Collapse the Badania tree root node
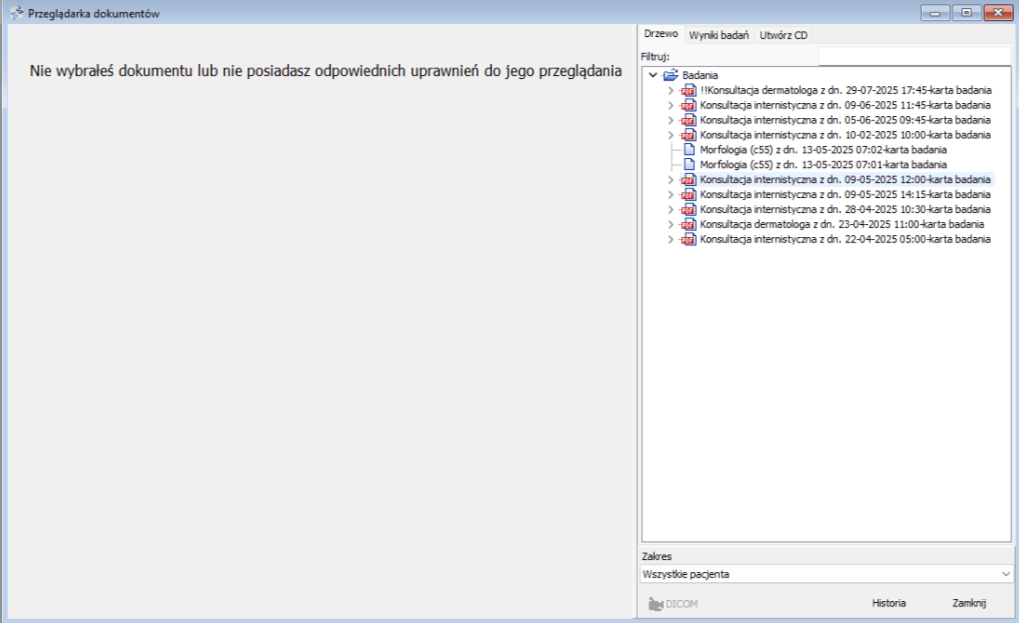1019x623 pixels. click(x=654, y=75)
